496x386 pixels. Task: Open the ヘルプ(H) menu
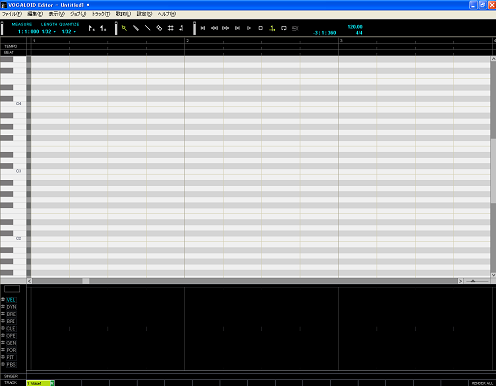pyautogui.click(x=167, y=14)
